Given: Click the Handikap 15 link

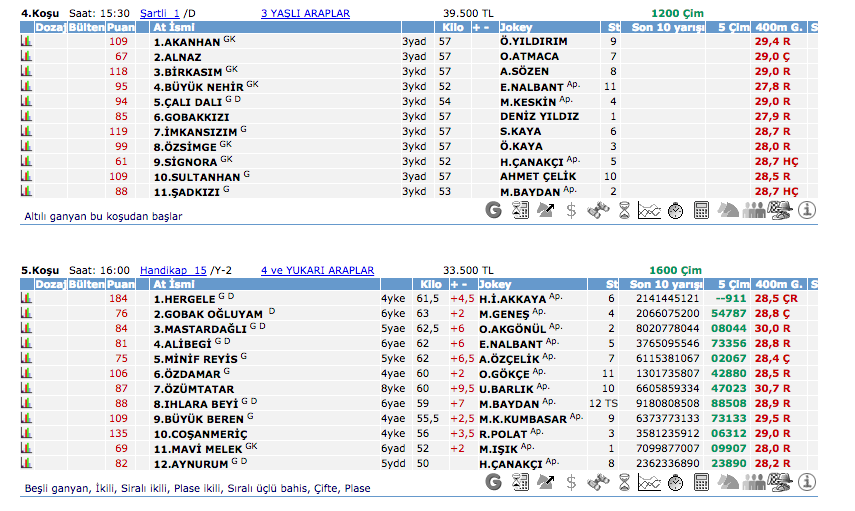Looking at the screenshot, I should (173, 270).
